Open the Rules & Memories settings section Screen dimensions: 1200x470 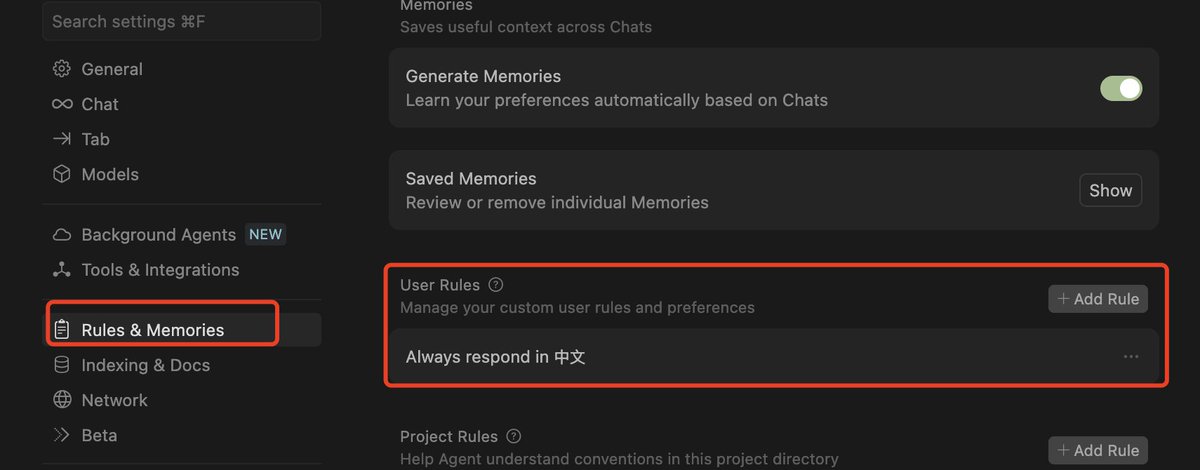click(152, 330)
